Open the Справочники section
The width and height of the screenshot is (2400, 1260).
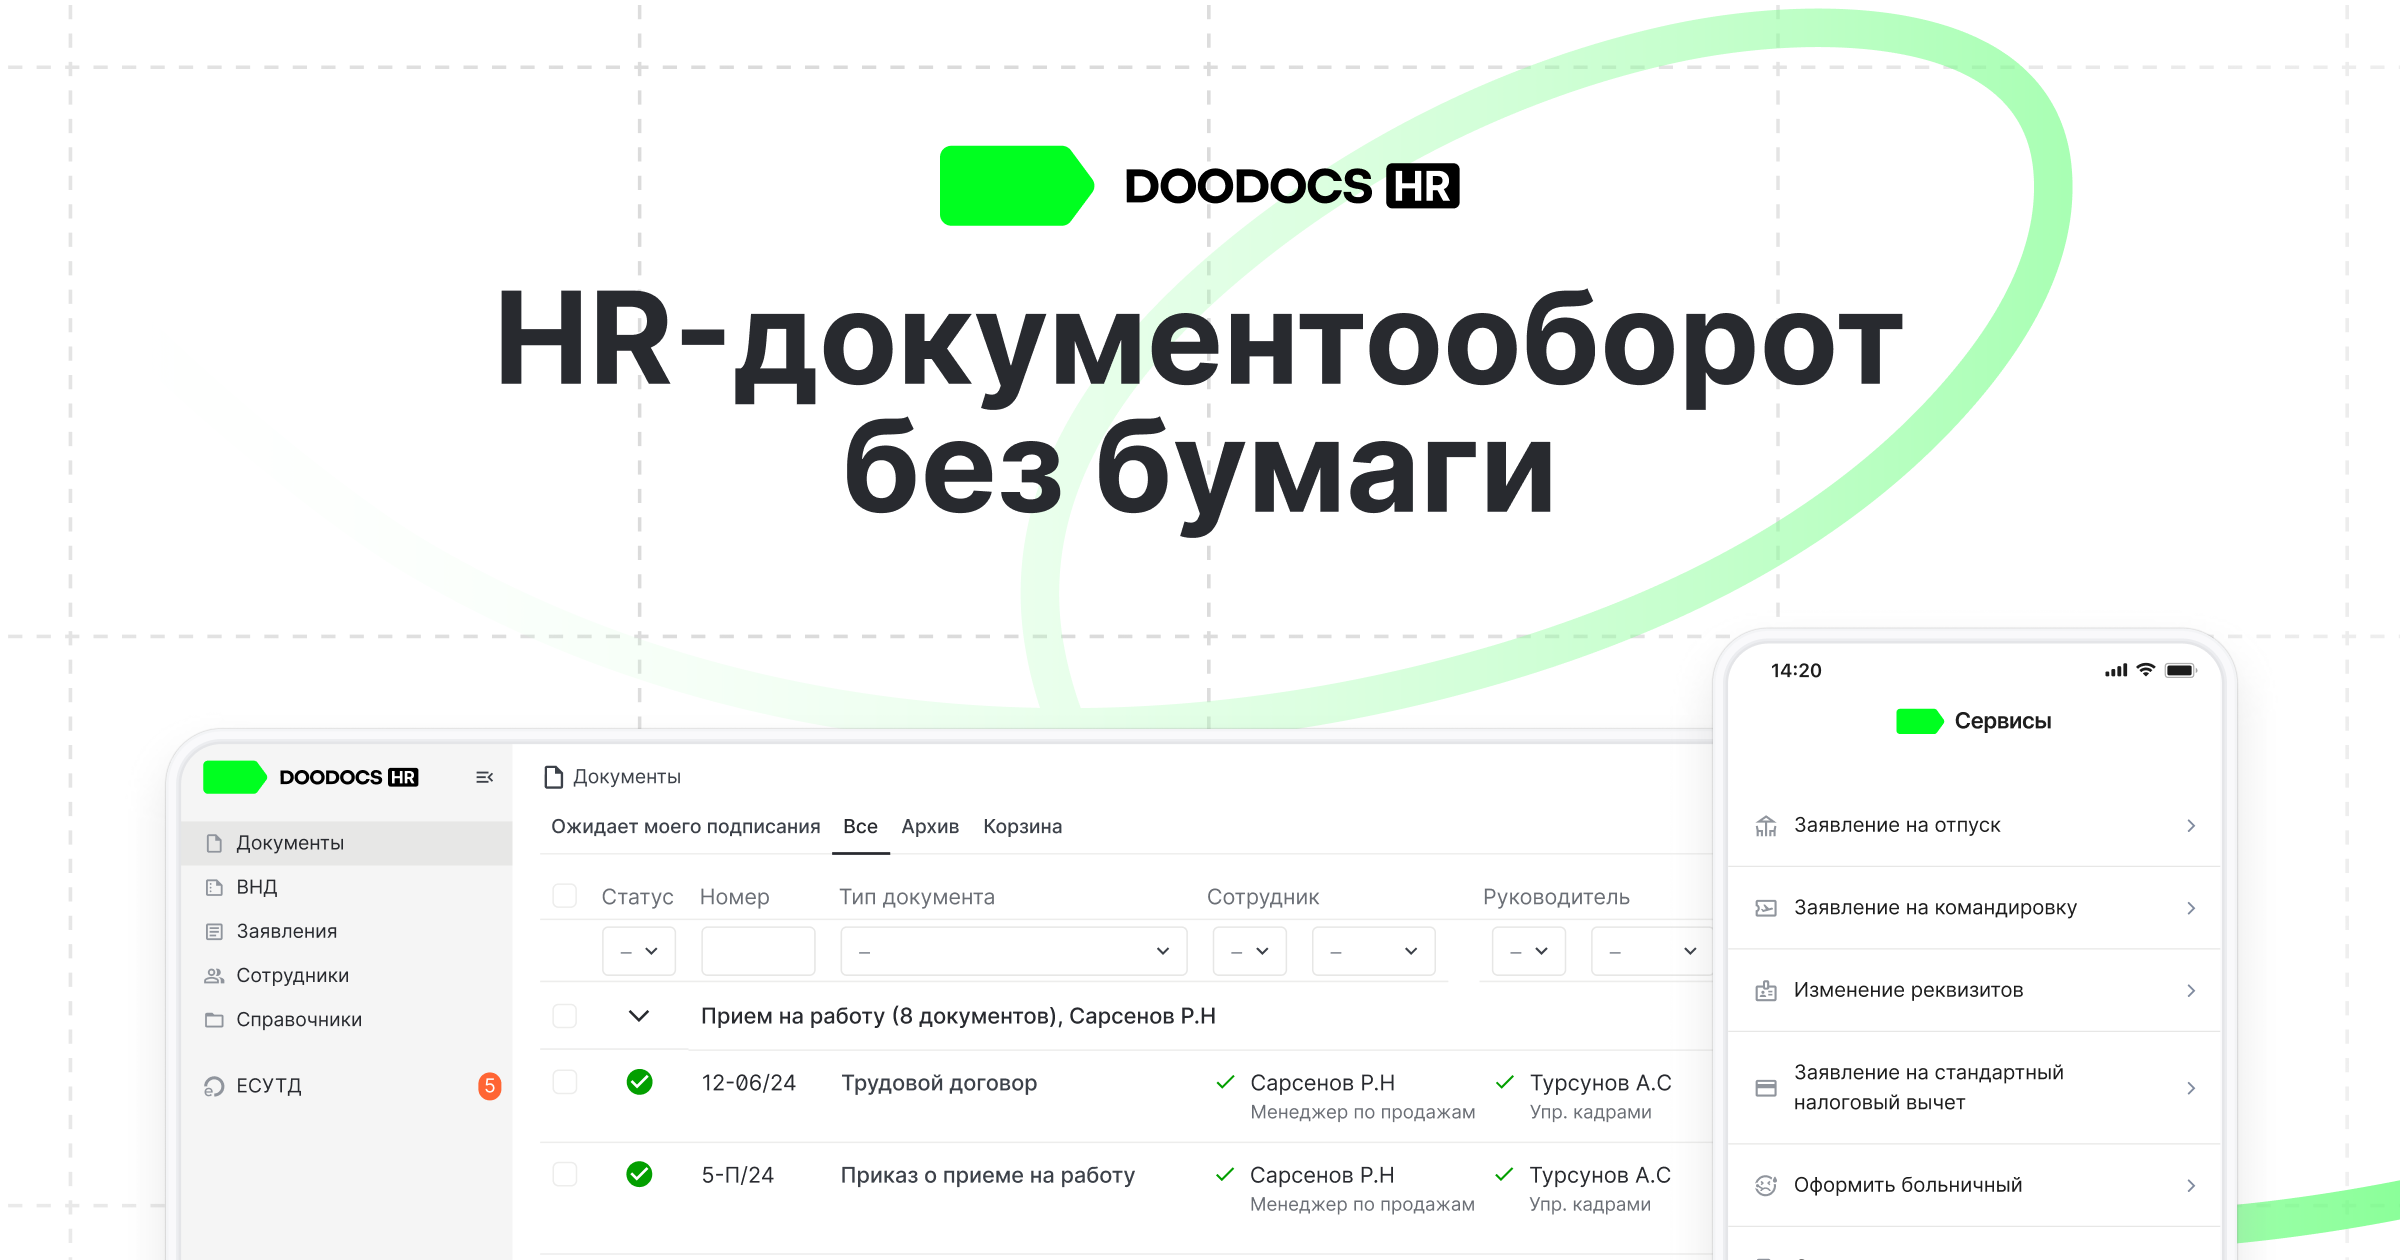point(297,1019)
